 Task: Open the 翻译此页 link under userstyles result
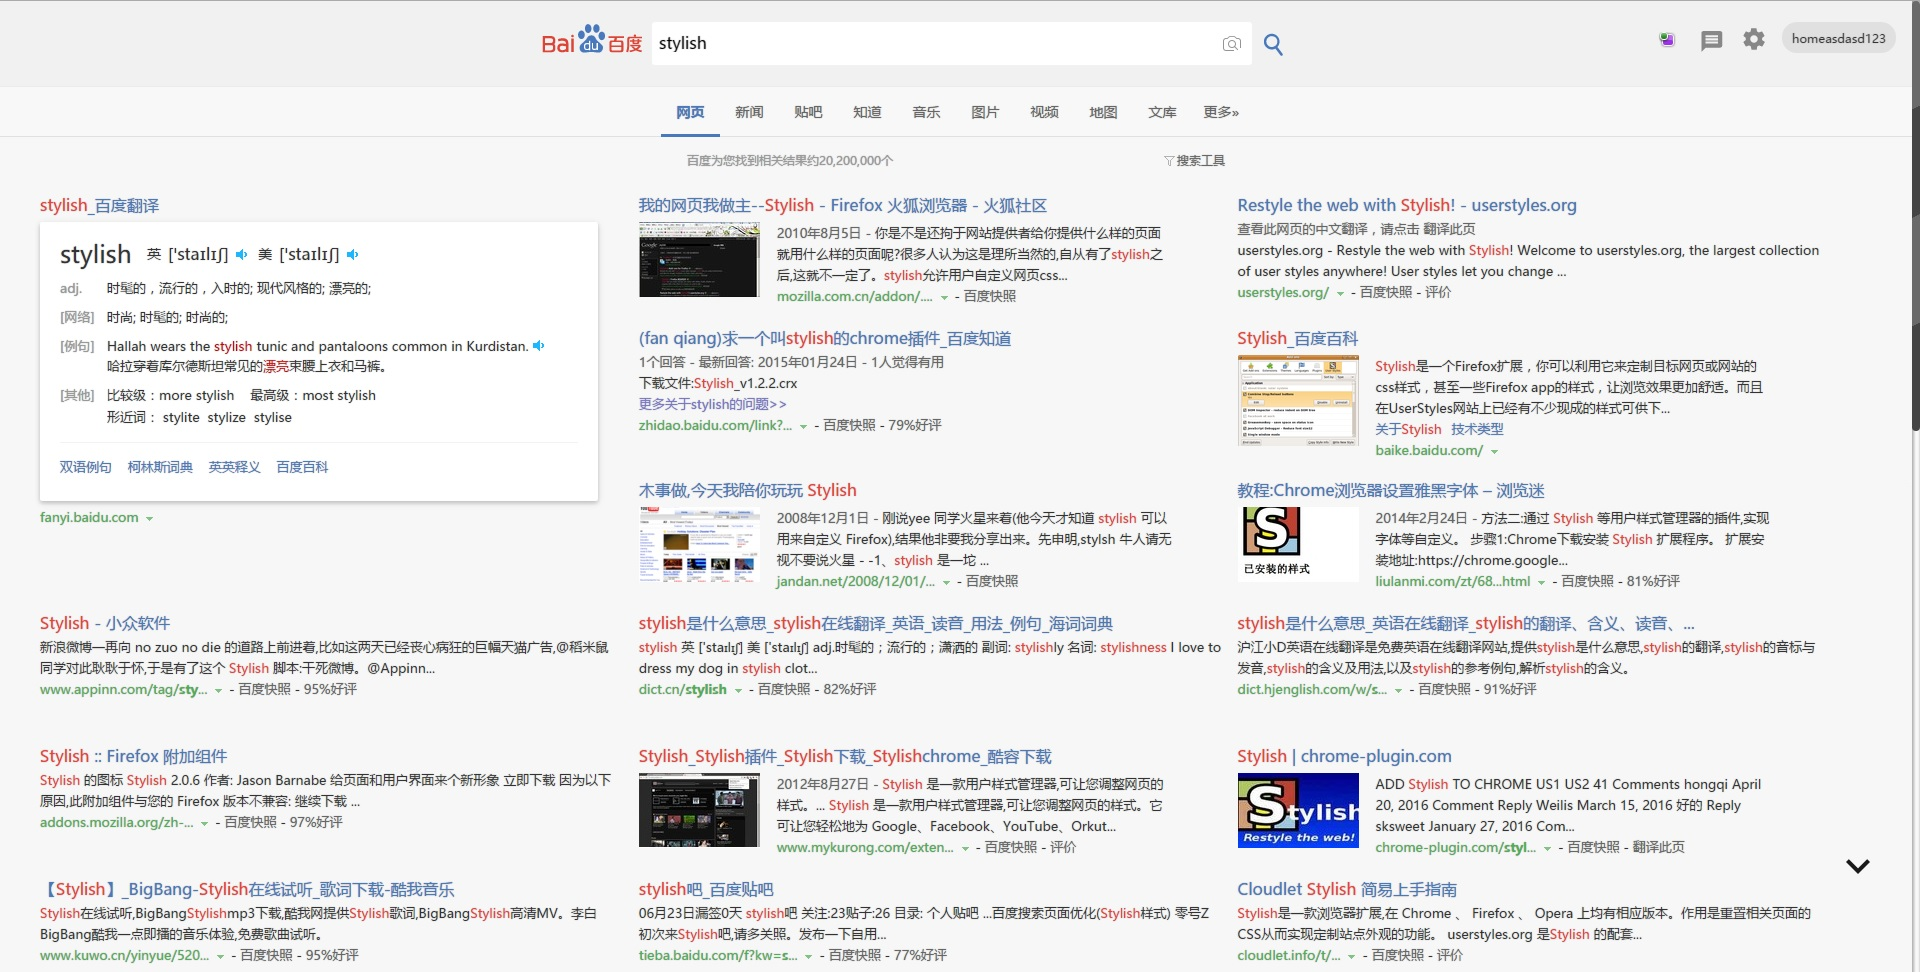pos(1449,229)
